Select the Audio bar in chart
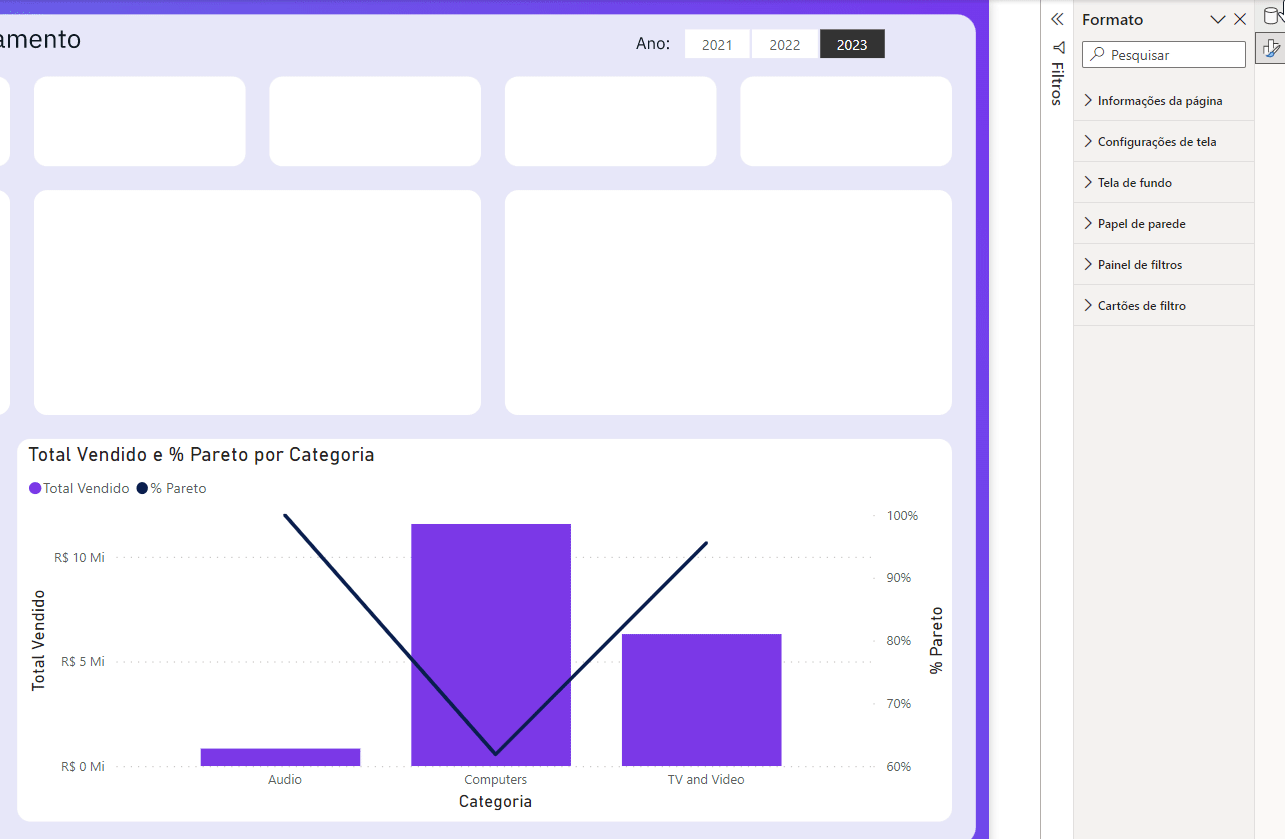 pos(280,757)
